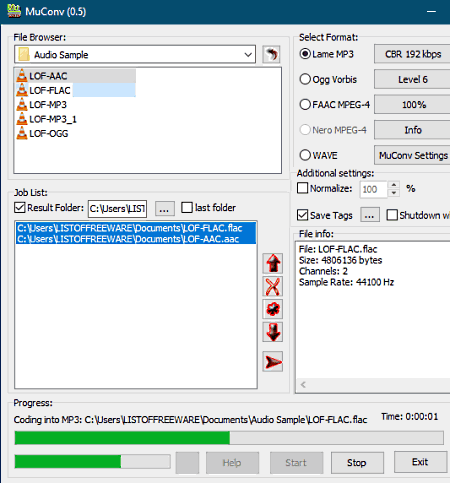Enable the last folder checkbox
The height and width of the screenshot is (483, 450).
[187, 207]
